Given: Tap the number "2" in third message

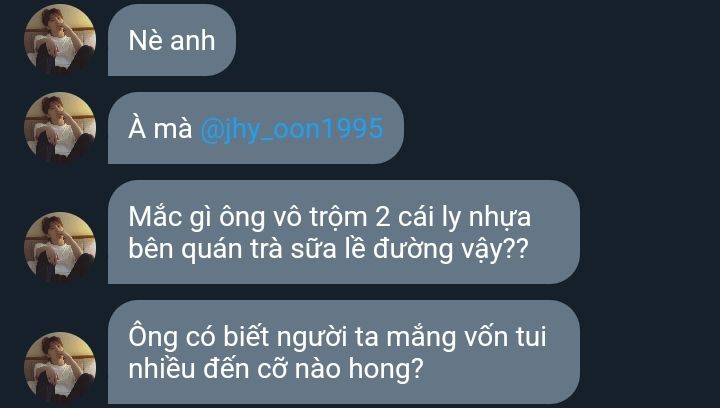Looking at the screenshot, I should coord(382,217).
